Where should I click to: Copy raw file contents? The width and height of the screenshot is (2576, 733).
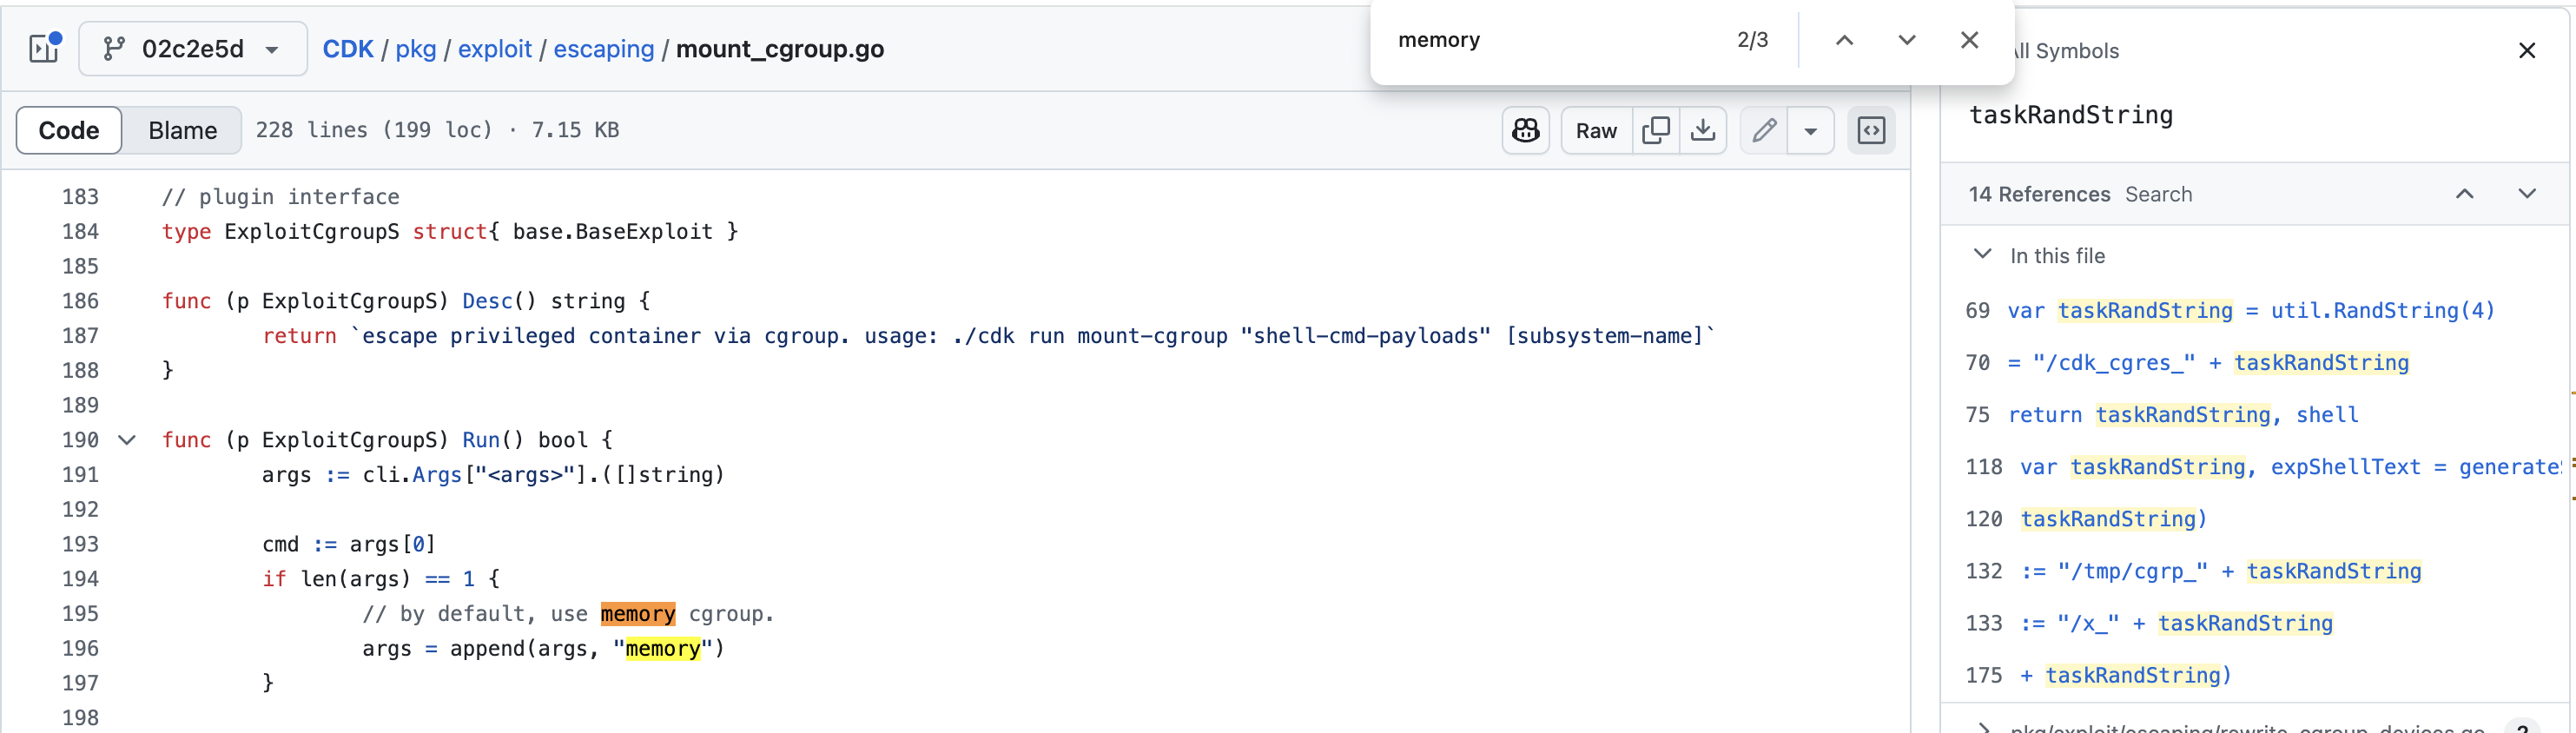click(x=1656, y=130)
